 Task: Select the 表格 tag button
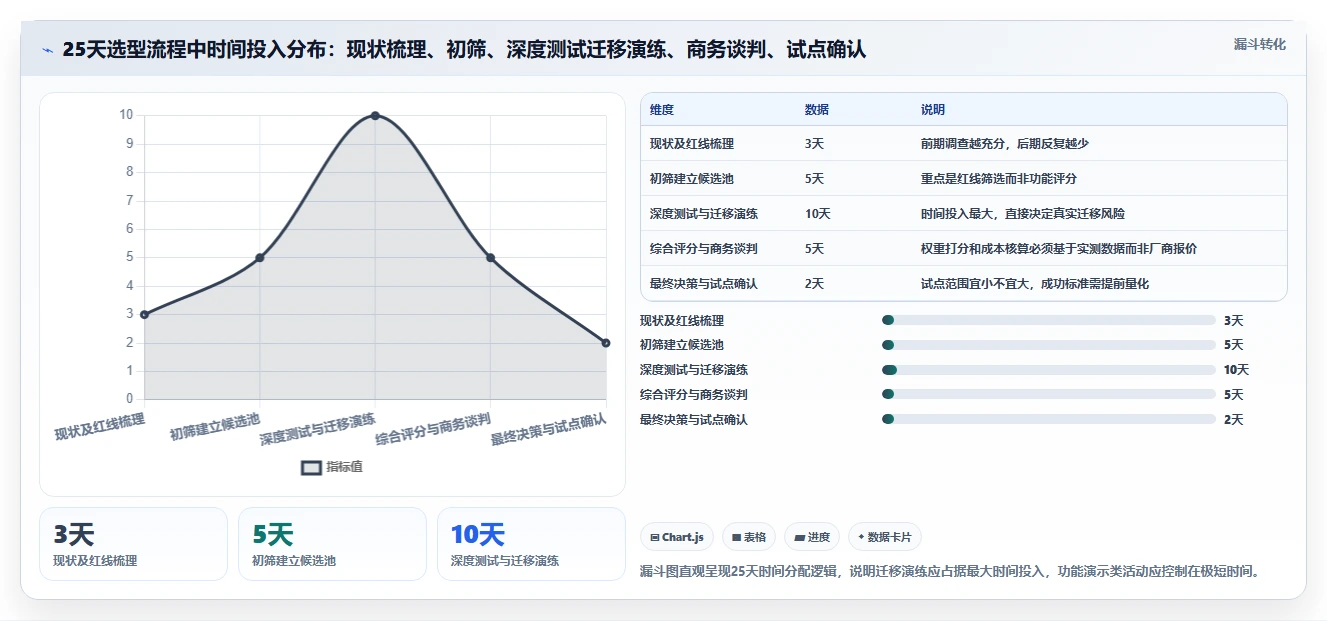(x=748, y=537)
